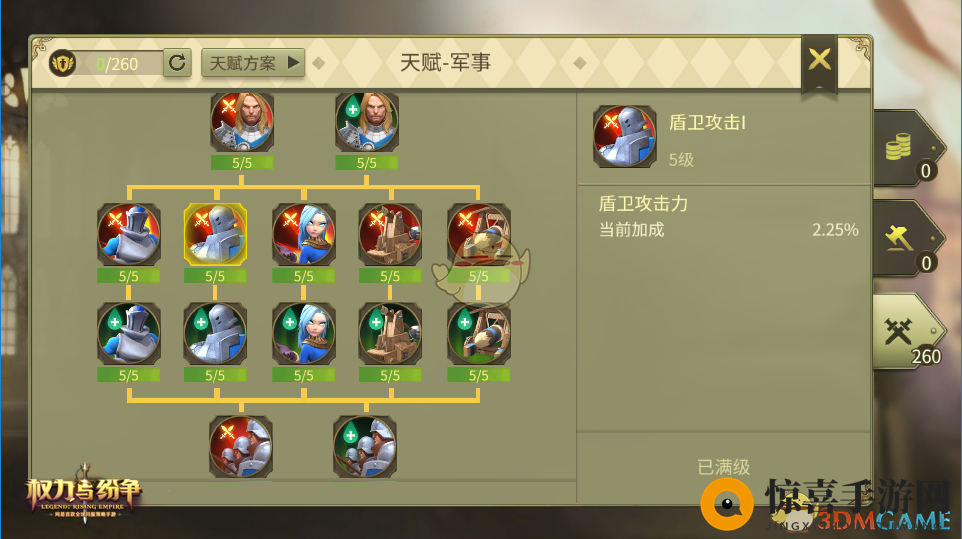962x539 pixels.
Task: Close the talent panel with the X
Action: pyautogui.click(x=820, y=60)
